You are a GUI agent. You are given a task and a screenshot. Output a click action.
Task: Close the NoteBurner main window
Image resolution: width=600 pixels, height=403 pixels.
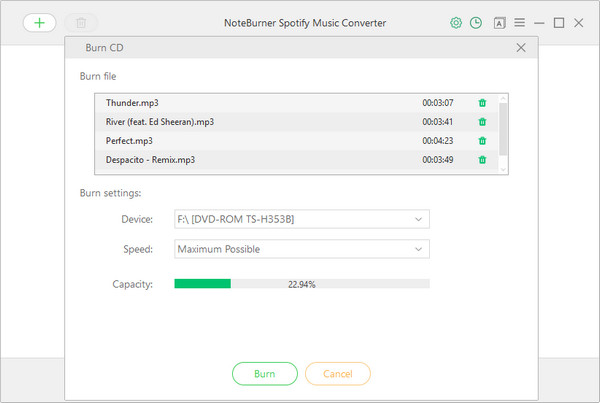[579, 23]
